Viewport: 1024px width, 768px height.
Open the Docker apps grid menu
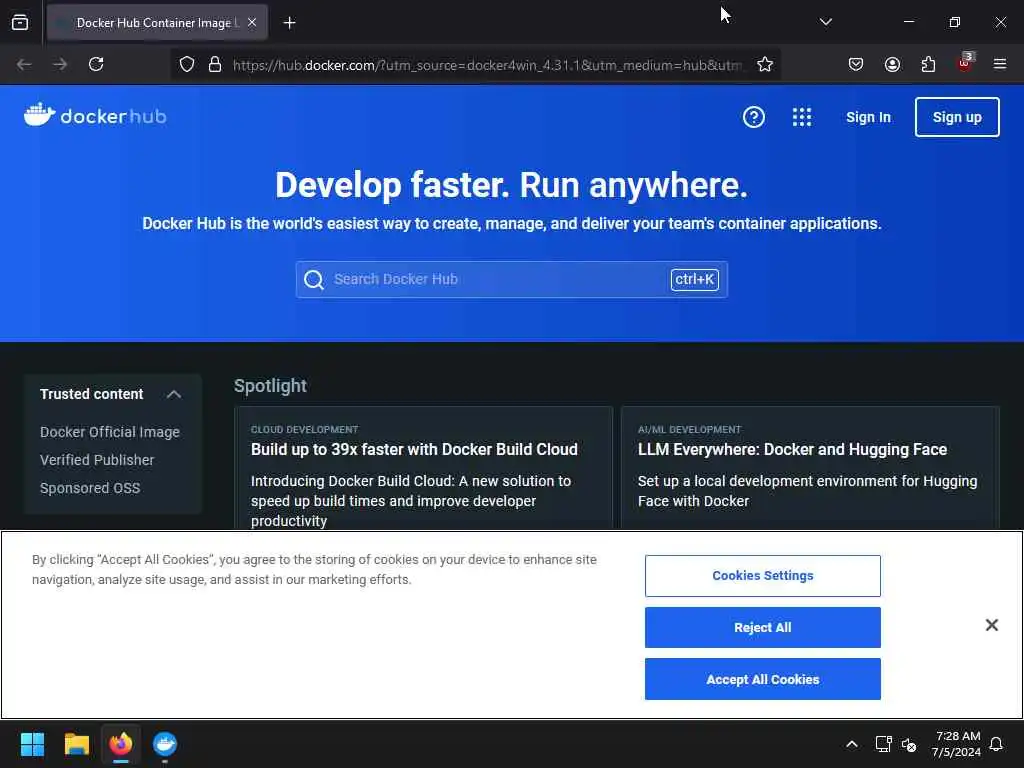click(x=802, y=117)
